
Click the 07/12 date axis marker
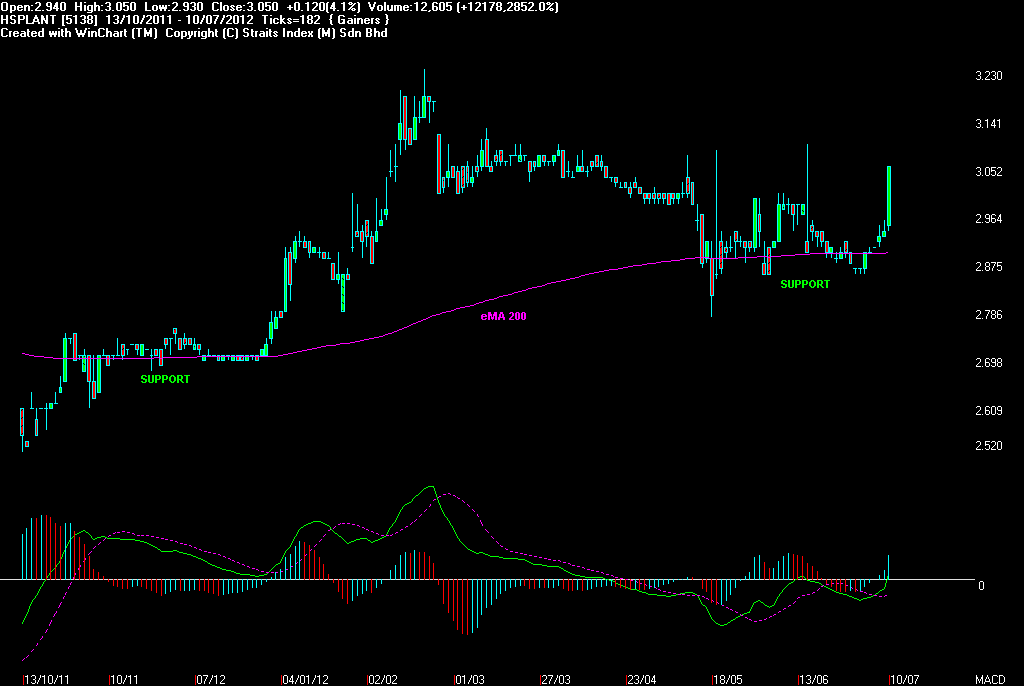point(210,679)
